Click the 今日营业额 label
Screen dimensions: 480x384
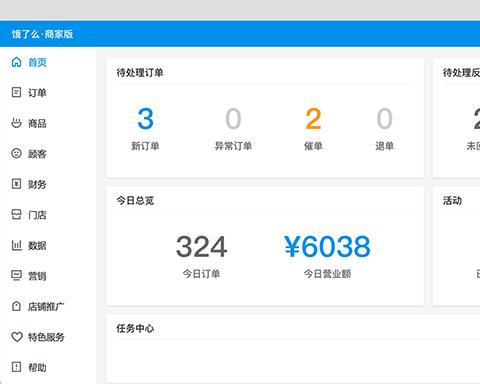point(327,274)
